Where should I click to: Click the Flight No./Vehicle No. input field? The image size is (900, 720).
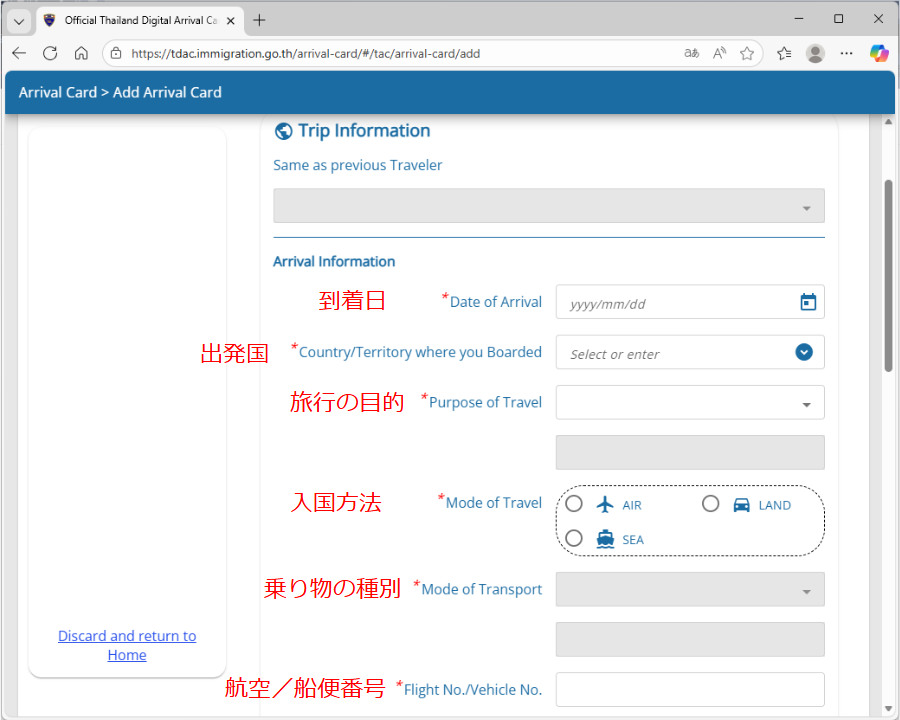click(x=690, y=689)
